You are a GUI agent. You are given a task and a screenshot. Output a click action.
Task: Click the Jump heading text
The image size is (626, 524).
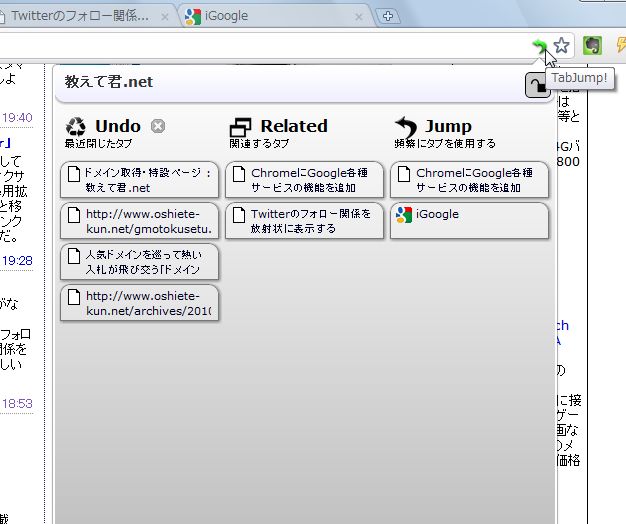448,126
